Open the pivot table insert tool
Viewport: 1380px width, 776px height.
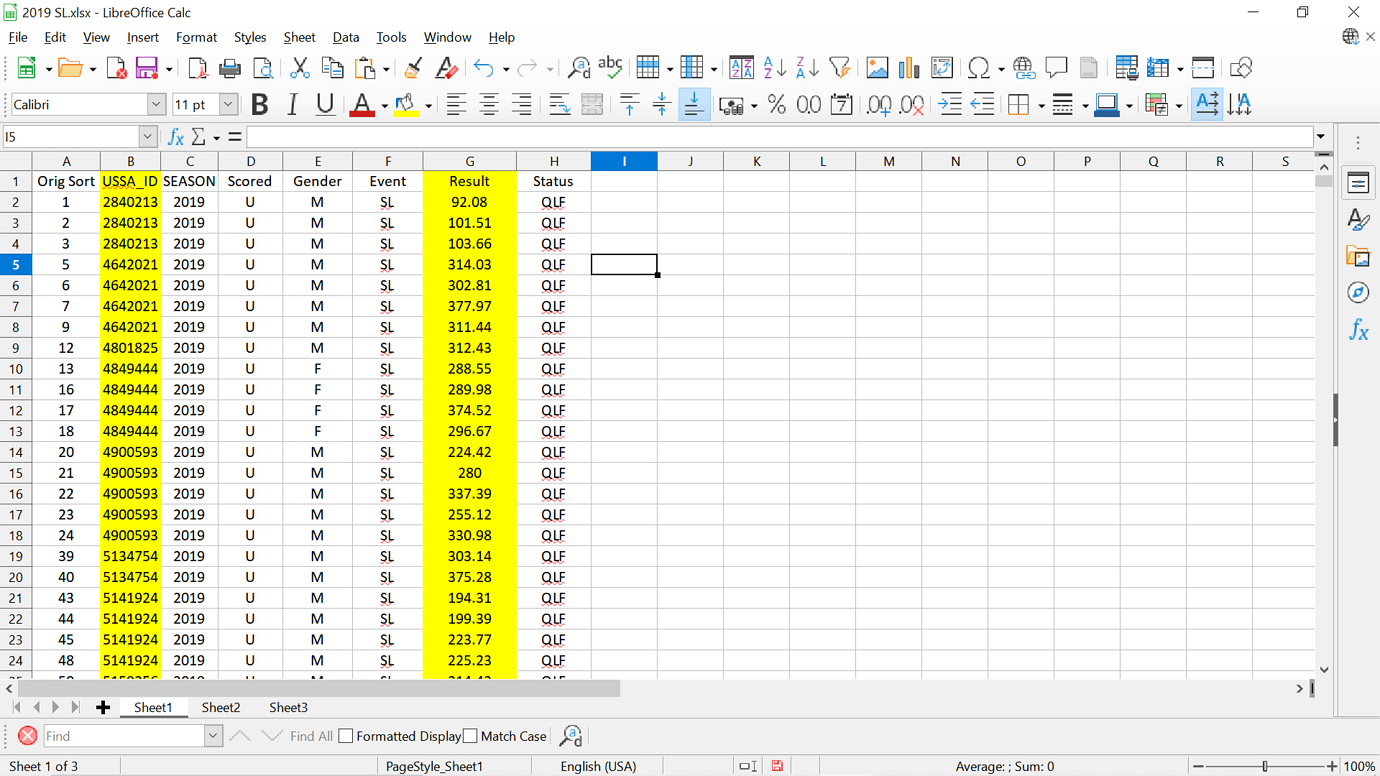tap(941, 67)
